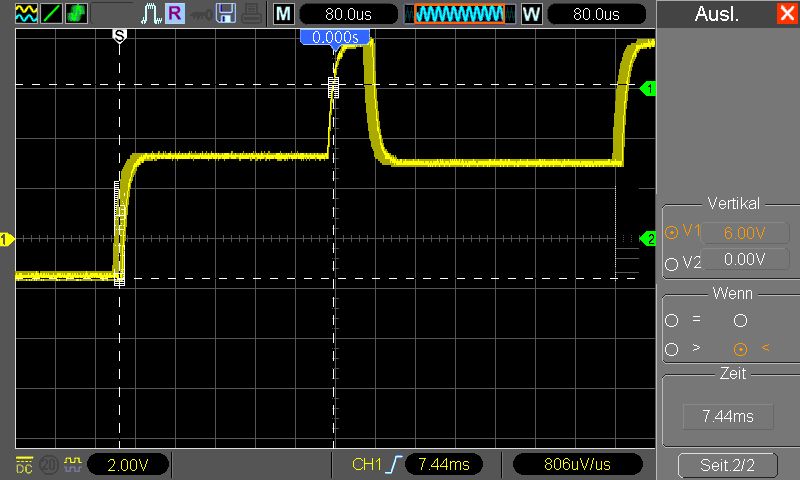Click the S trigger position marker

119,36
